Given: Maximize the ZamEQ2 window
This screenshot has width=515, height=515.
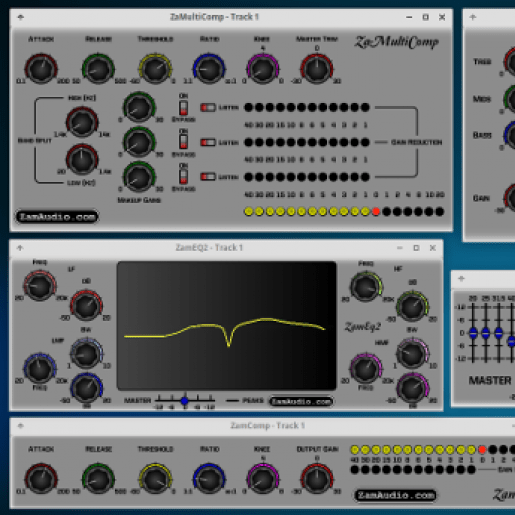Looking at the screenshot, I should (416, 248).
